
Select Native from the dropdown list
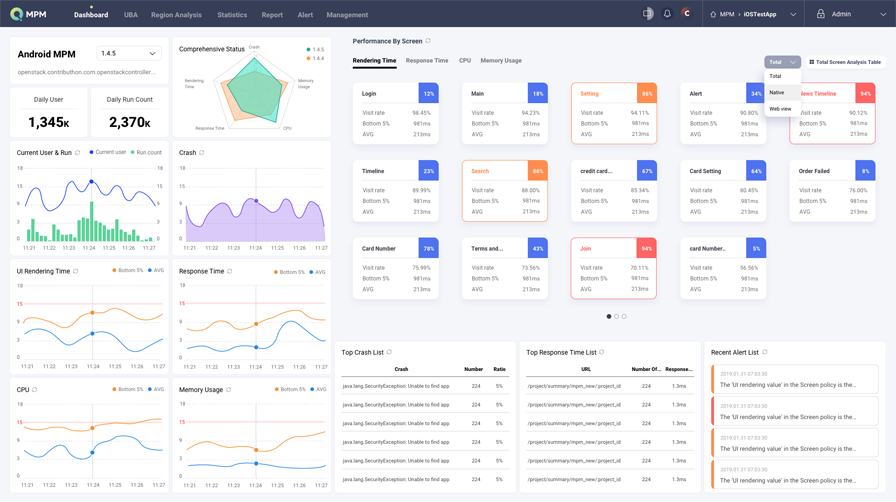(x=782, y=92)
